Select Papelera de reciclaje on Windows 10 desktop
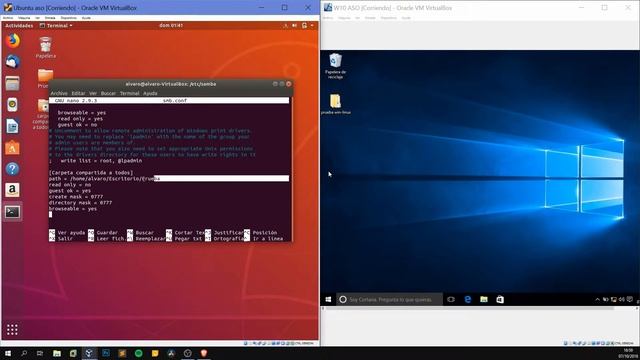Viewport: 640px width, 360px height. (335, 65)
